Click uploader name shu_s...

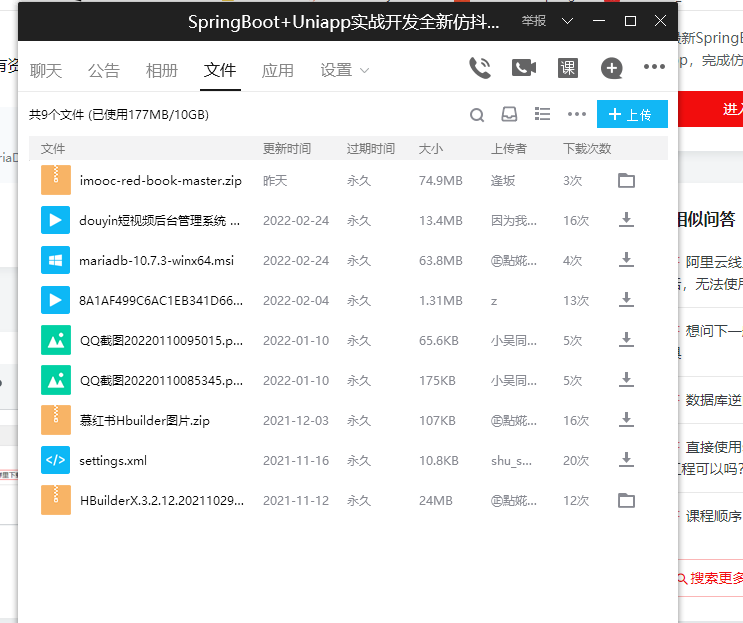click(511, 460)
